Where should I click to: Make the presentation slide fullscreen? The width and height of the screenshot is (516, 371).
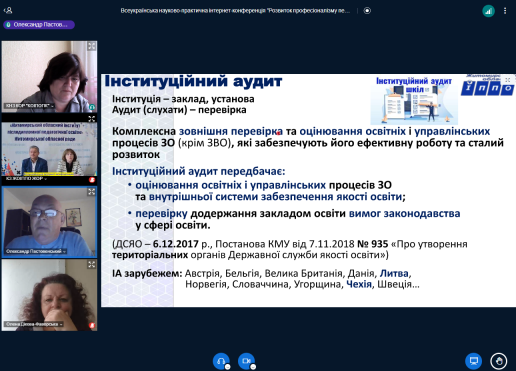(x=508, y=80)
